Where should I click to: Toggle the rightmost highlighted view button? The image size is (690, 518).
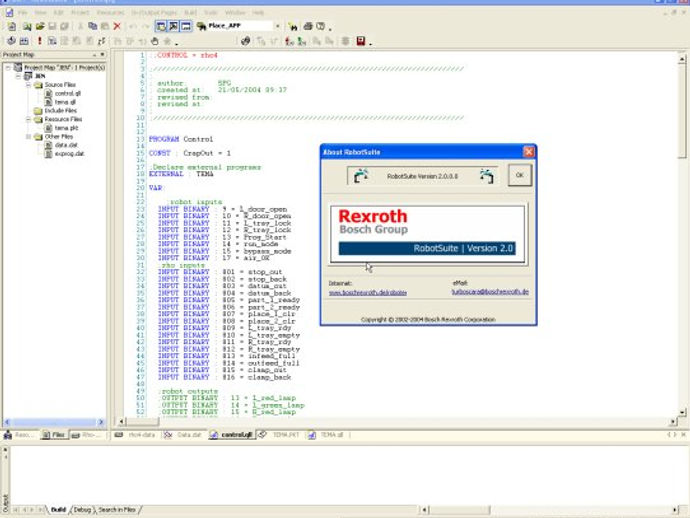coord(186,26)
